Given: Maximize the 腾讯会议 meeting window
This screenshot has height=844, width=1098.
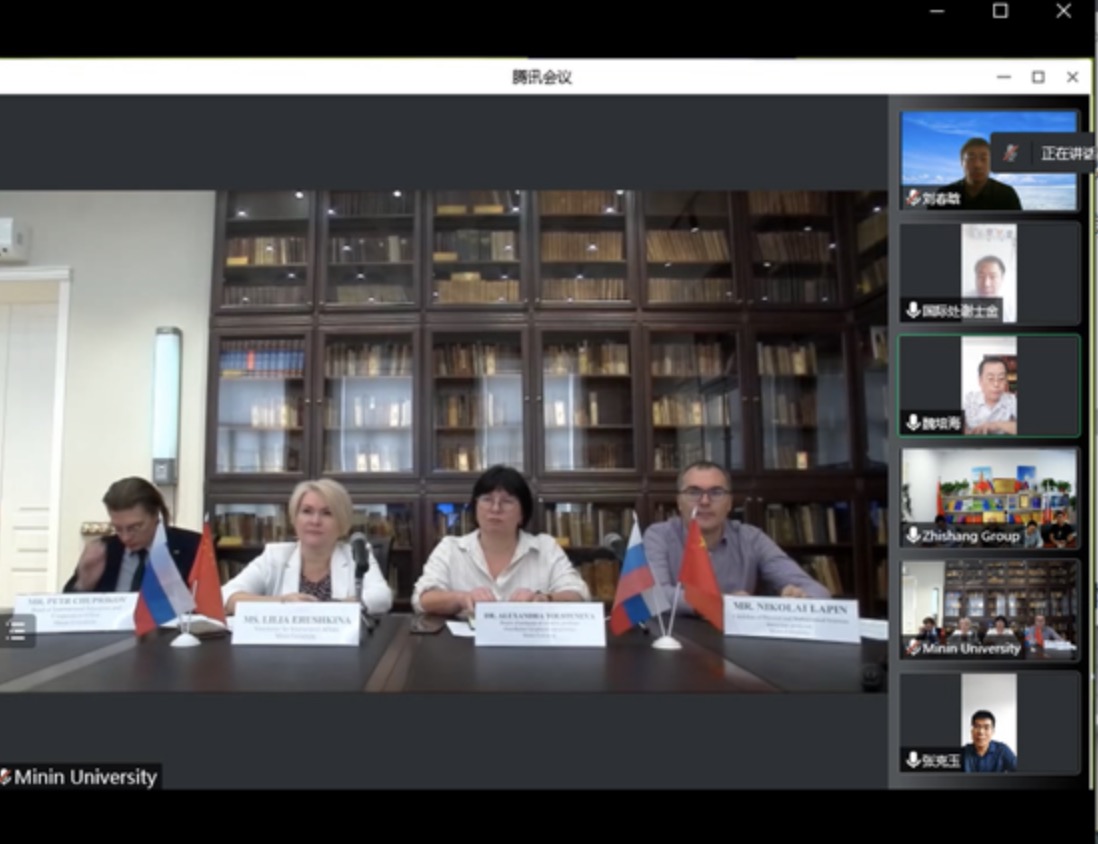Looking at the screenshot, I should coord(1038,77).
